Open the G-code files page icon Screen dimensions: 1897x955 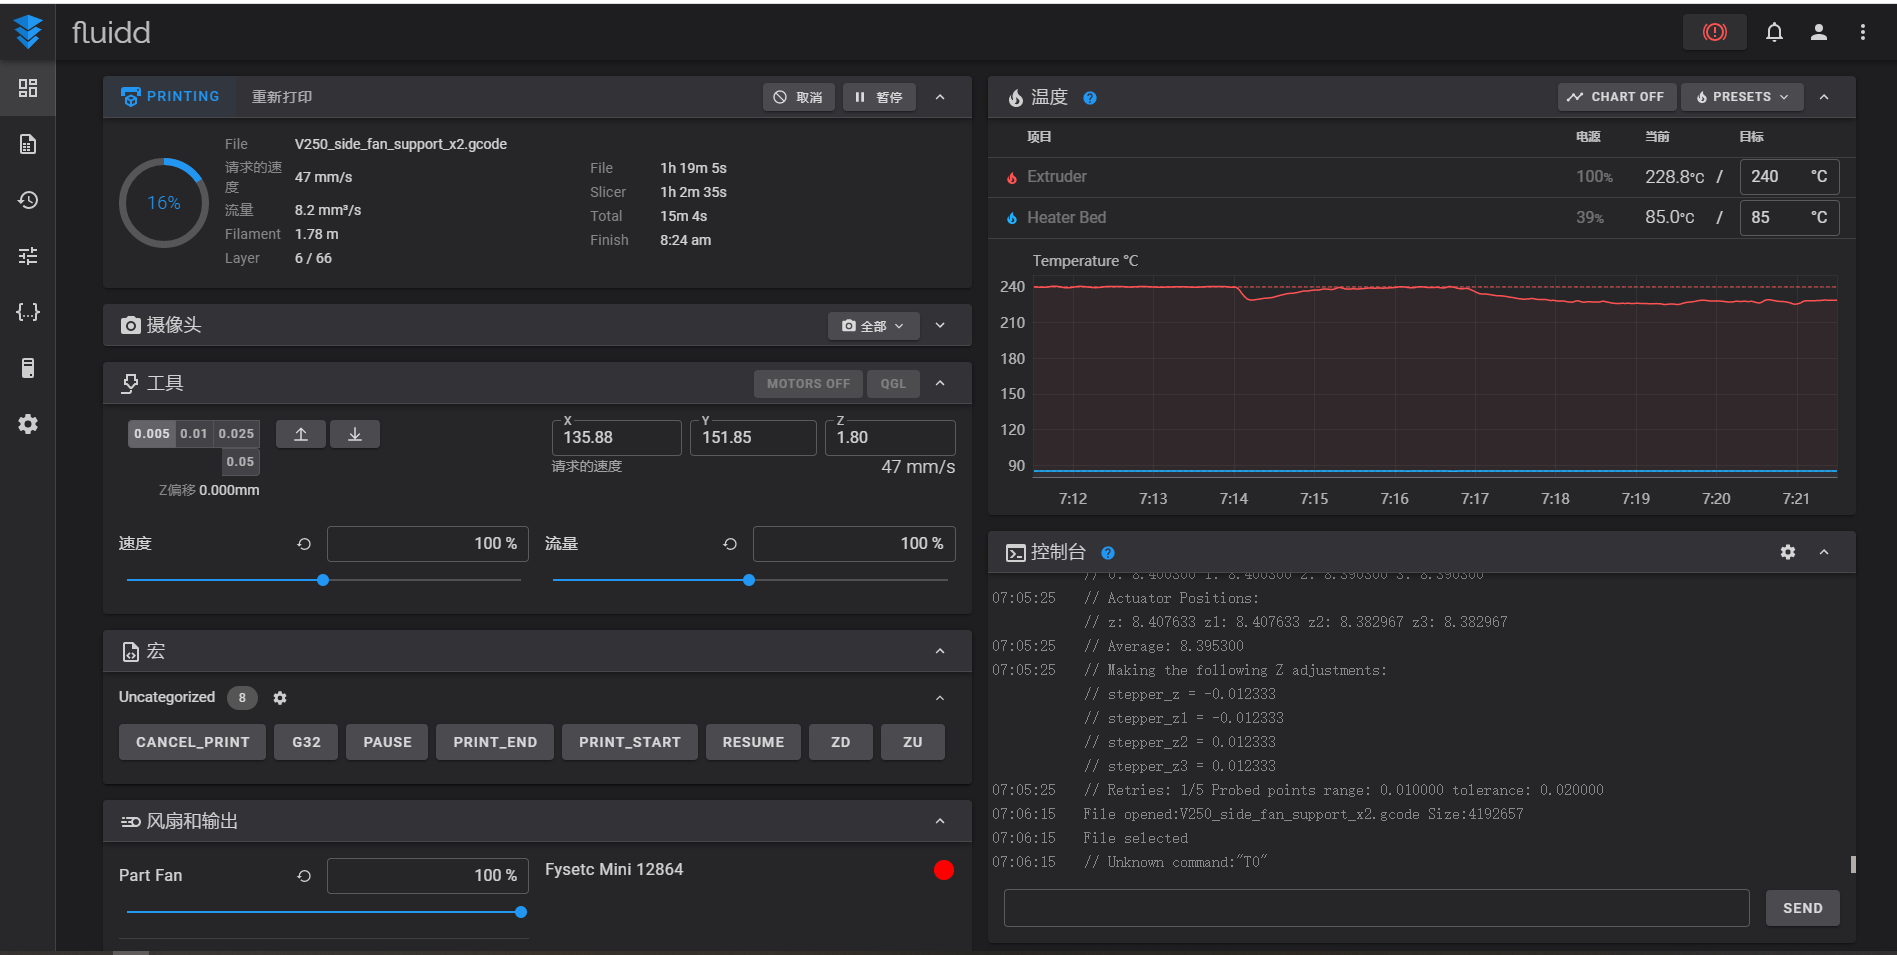[x=28, y=144]
